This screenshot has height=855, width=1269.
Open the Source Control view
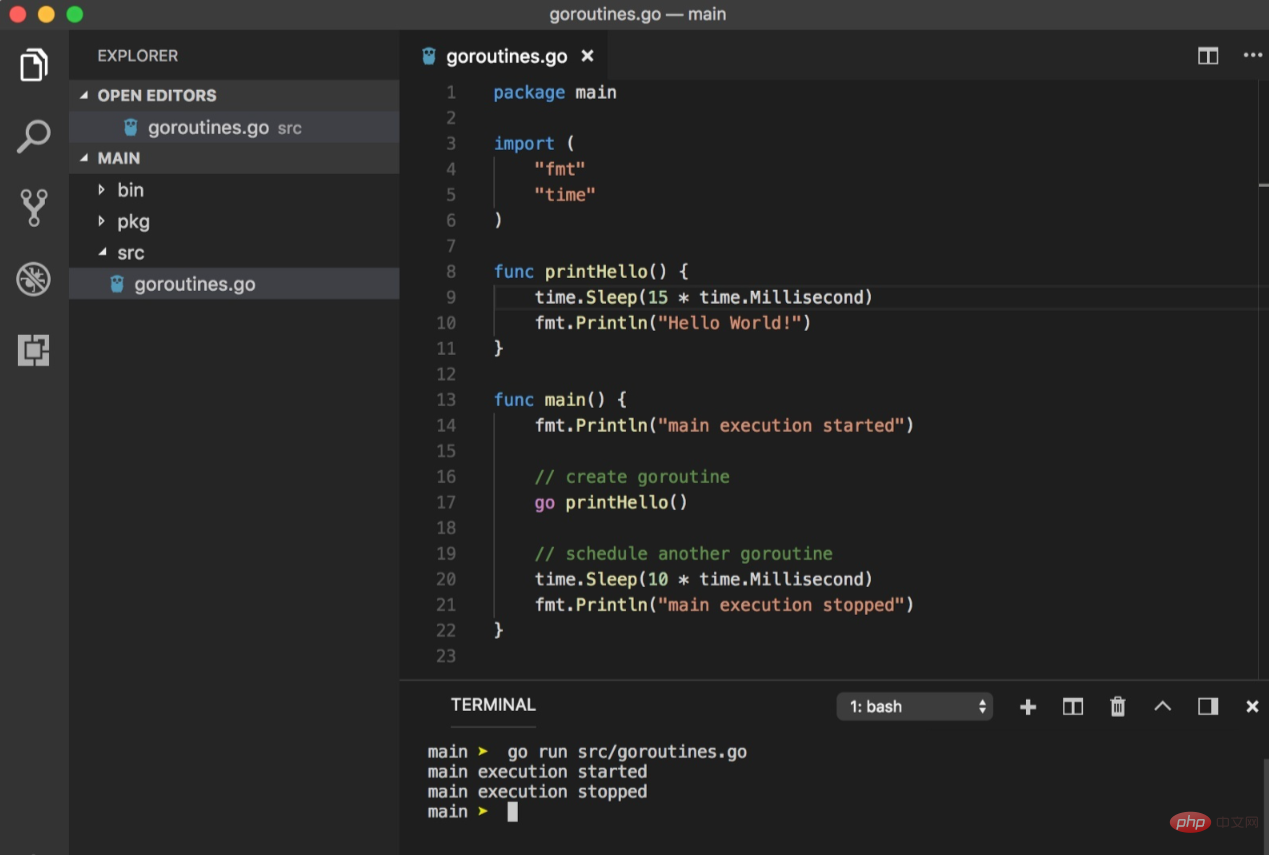click(34, 207)
